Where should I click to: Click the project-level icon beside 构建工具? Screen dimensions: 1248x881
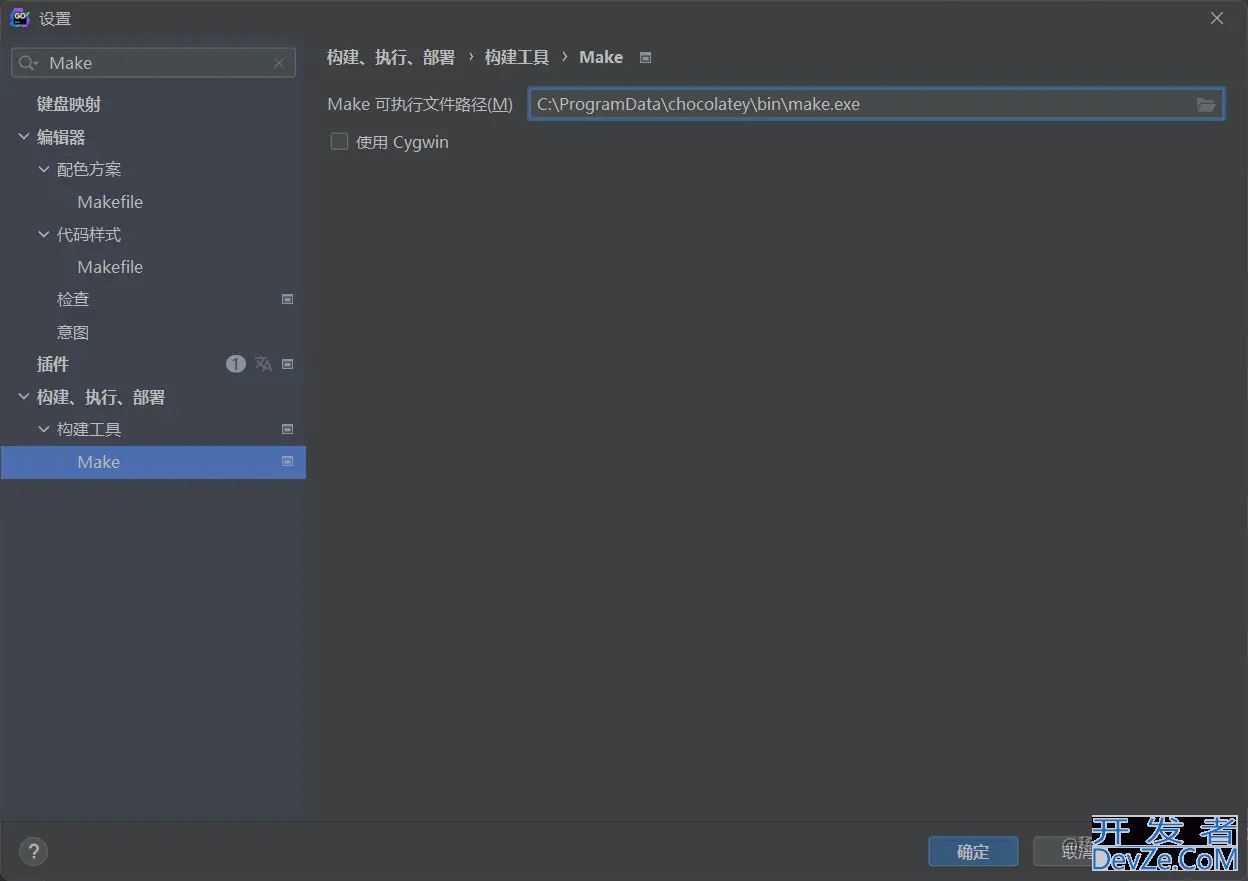tap(288, 429)
